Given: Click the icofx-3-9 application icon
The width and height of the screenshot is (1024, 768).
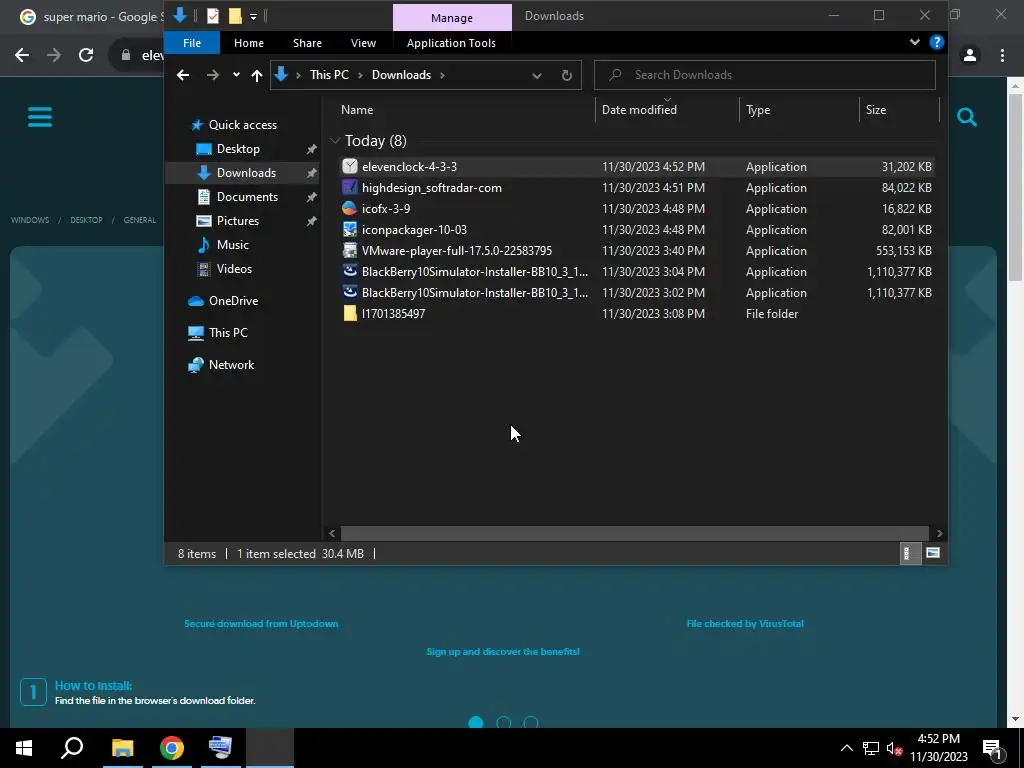Looking at the screenshot, I should point(350,208).
